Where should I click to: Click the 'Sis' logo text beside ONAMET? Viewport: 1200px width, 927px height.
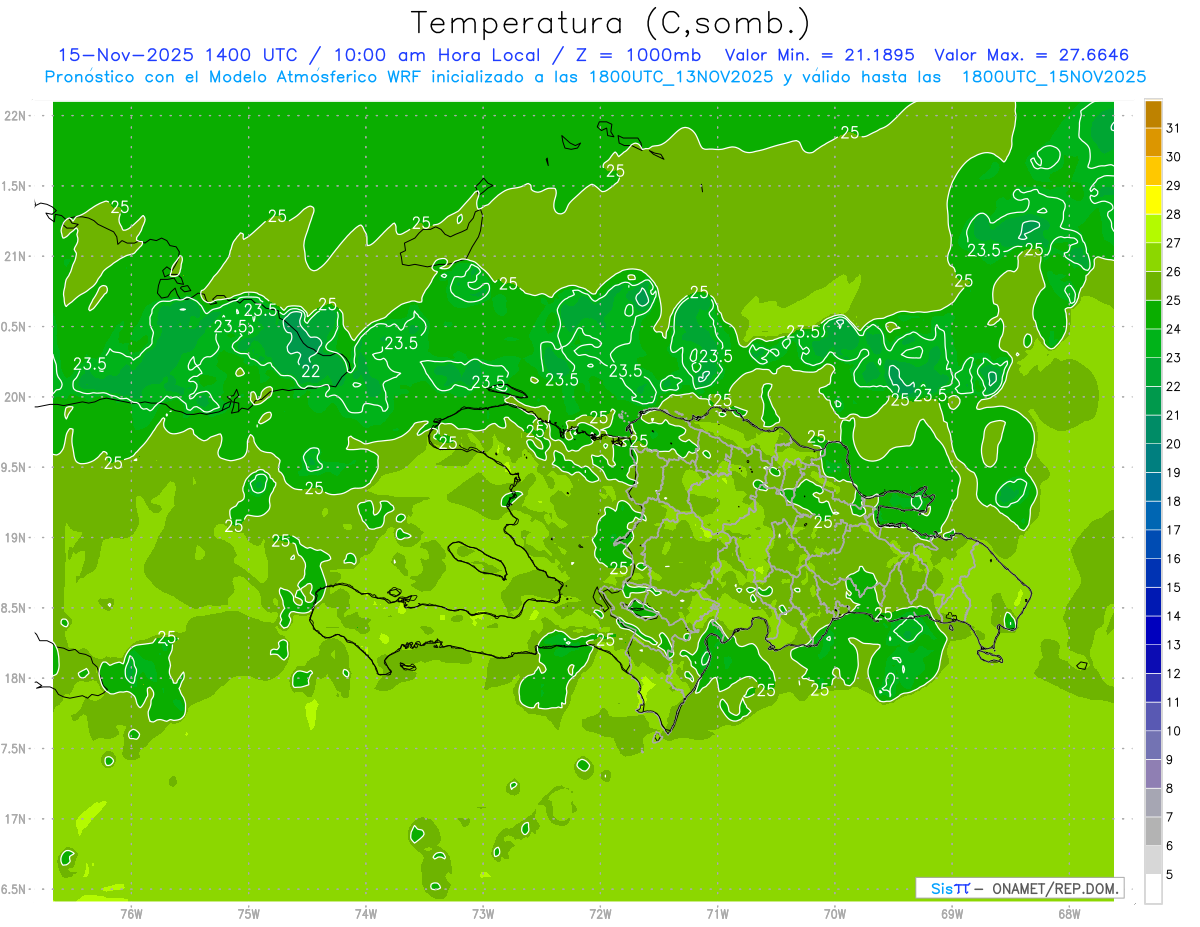[x=943, y=888]
